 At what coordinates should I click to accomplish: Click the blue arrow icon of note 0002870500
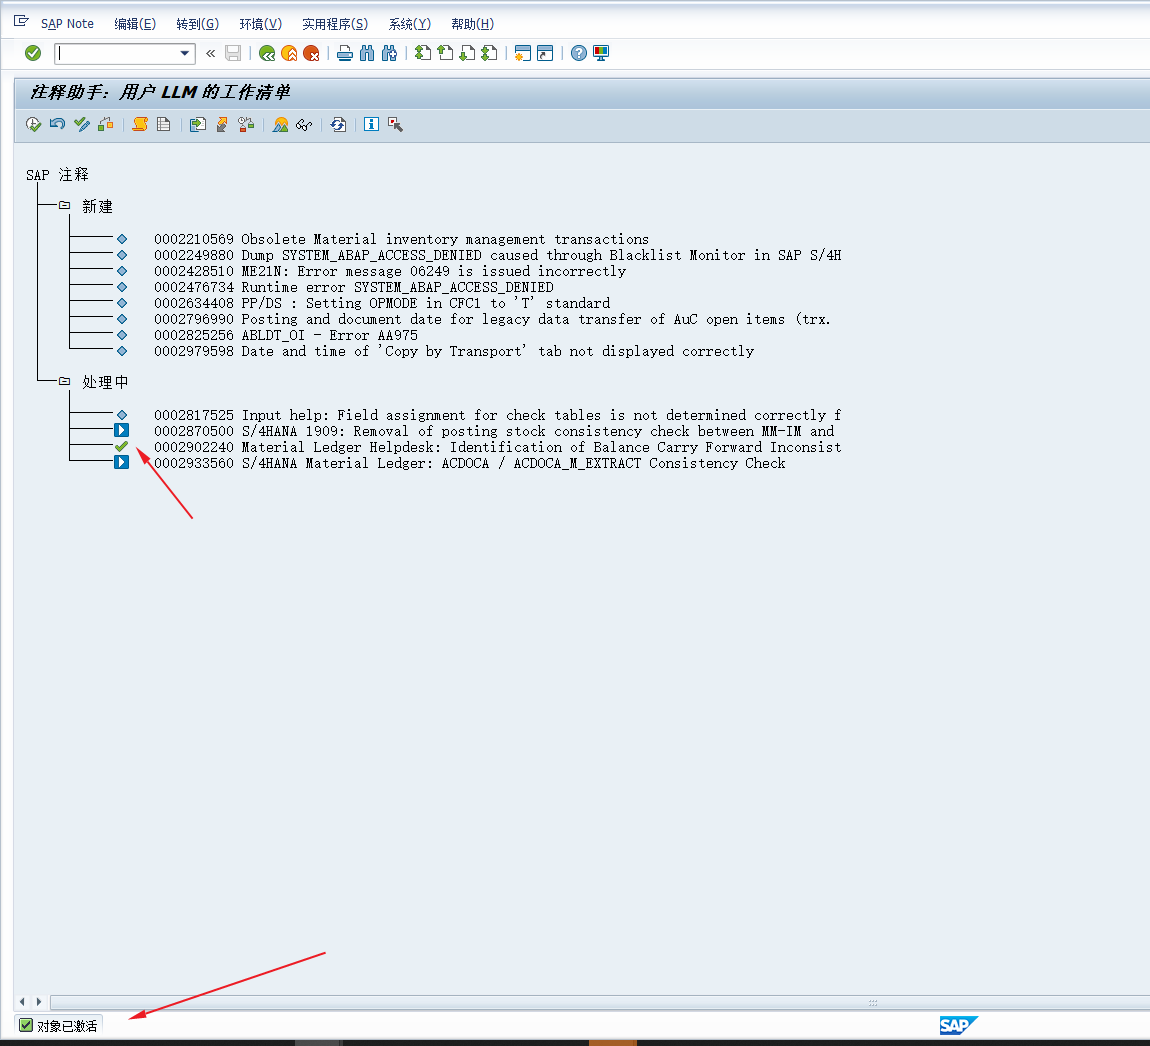122,431
